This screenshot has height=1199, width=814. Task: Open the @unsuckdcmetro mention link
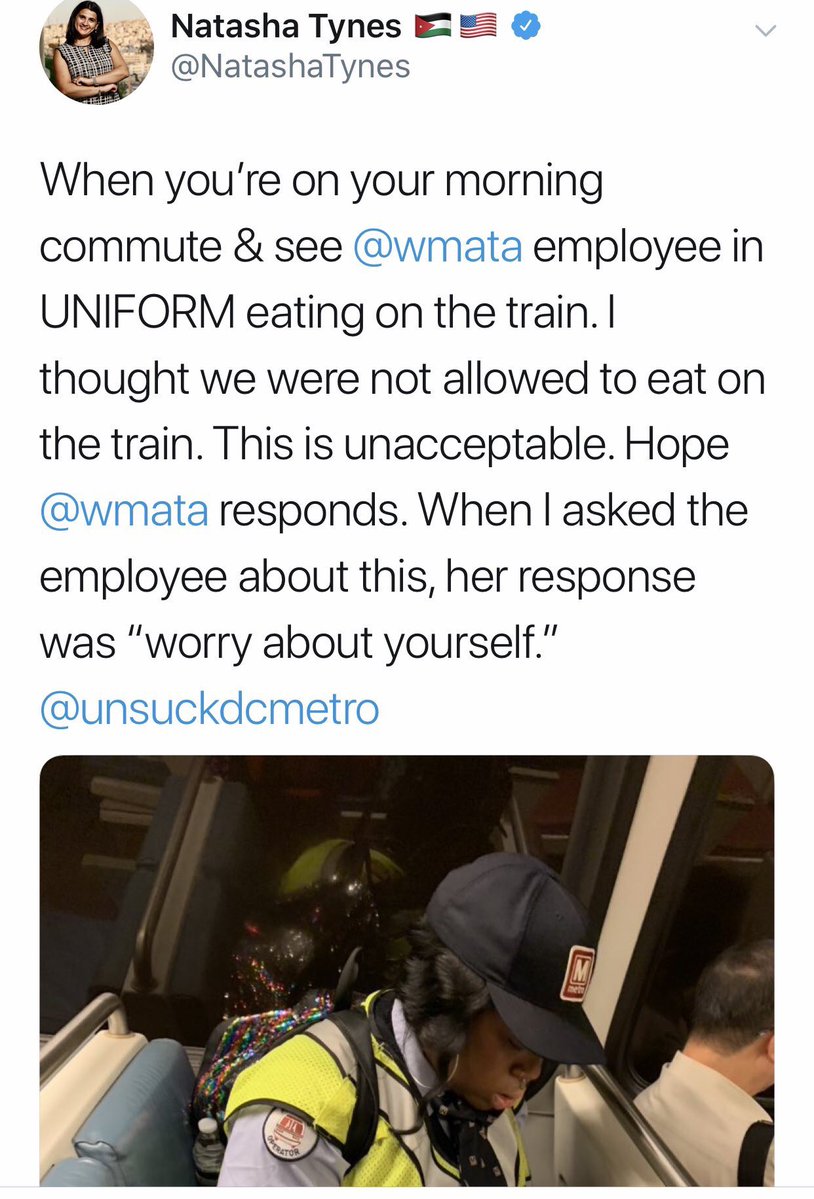(209, 709)
